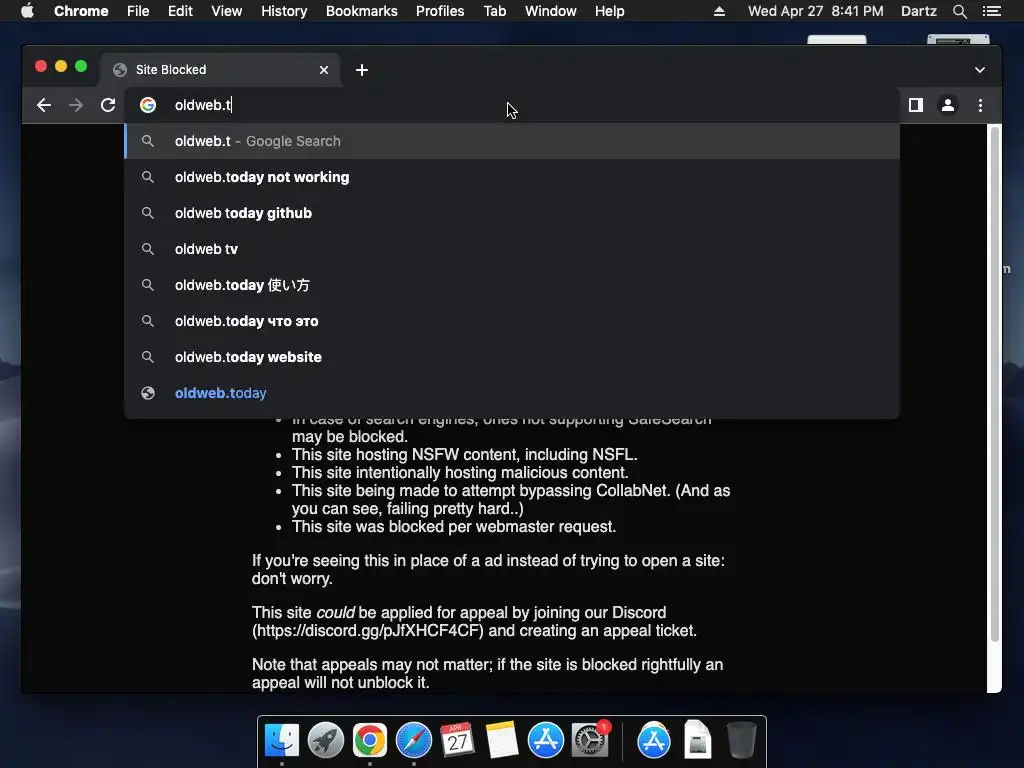Choose 'oldweb tv' suggestion
Viewport: 1024px width, 768px height.
point(512,249)
